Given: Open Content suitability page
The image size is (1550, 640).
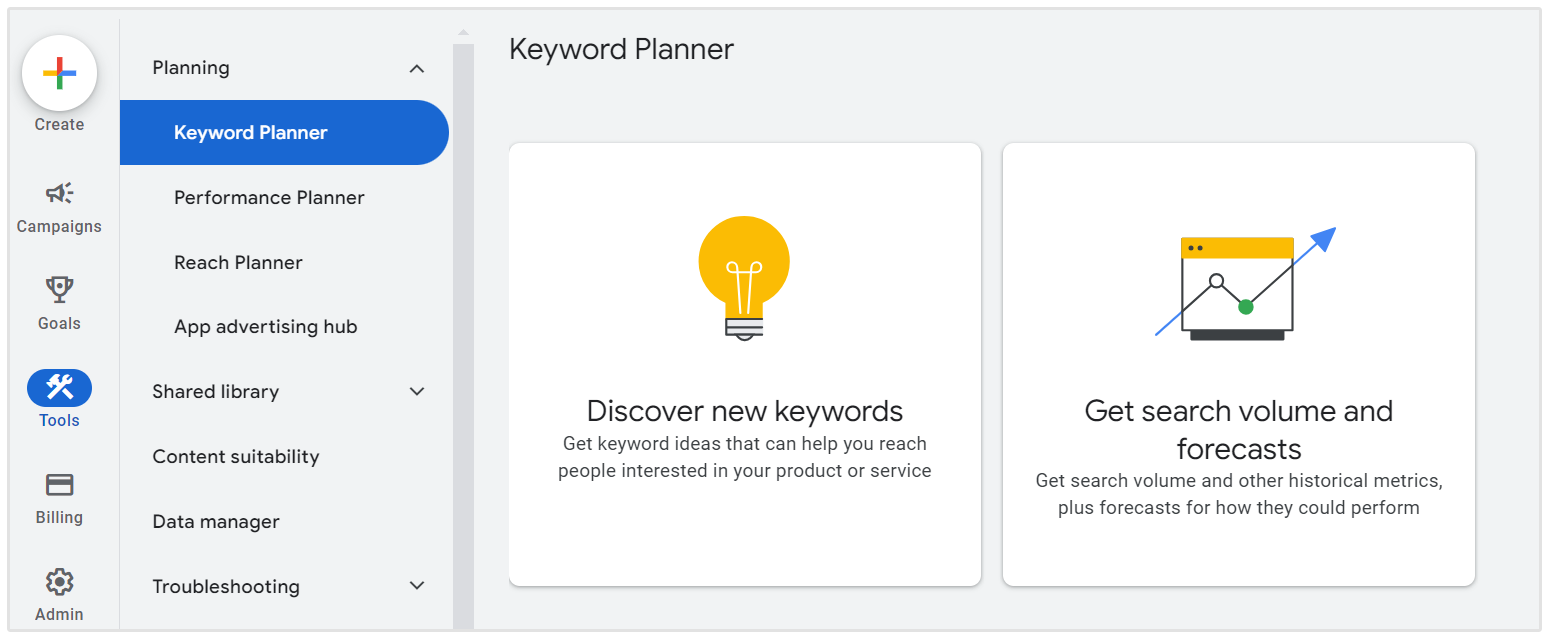Looking at the screenshot, I should pos(236,457).
